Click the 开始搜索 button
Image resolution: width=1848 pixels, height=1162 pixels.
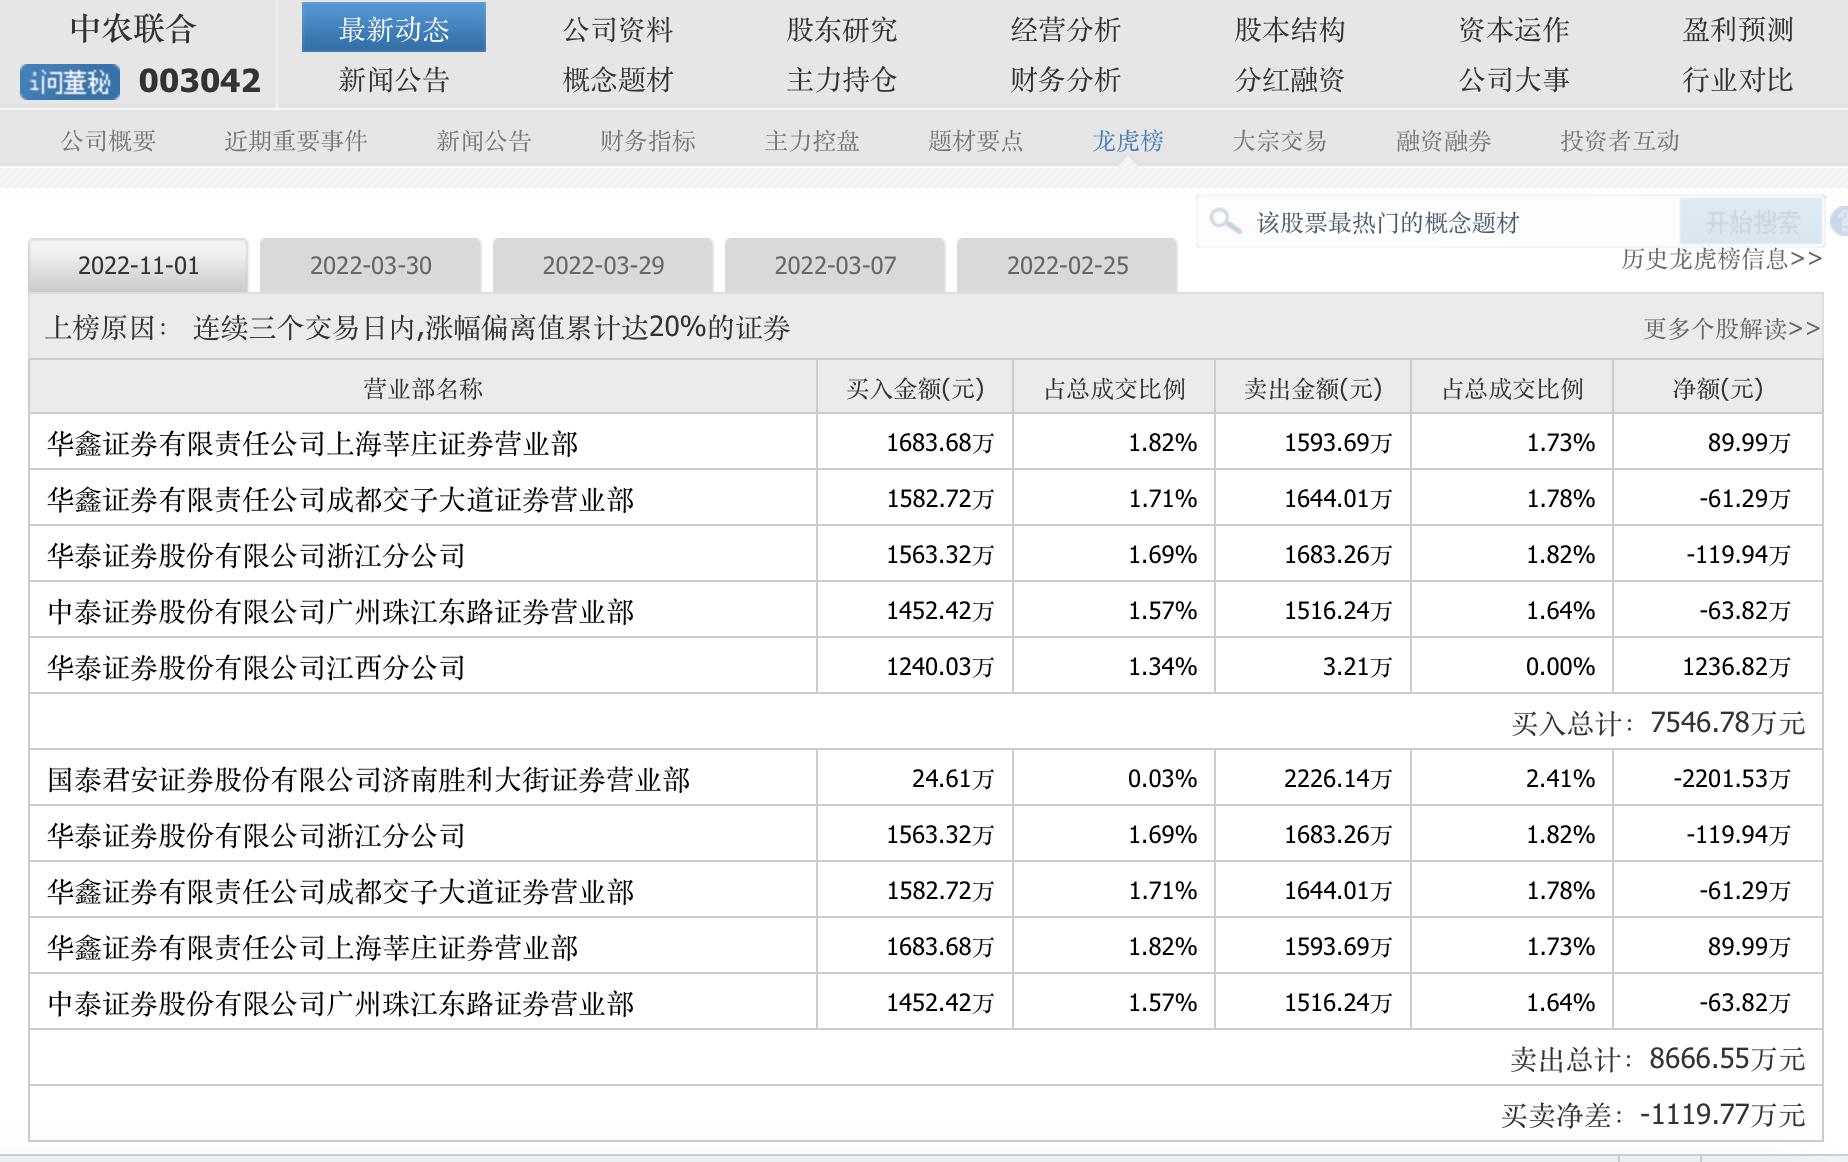coord(1751,221)
